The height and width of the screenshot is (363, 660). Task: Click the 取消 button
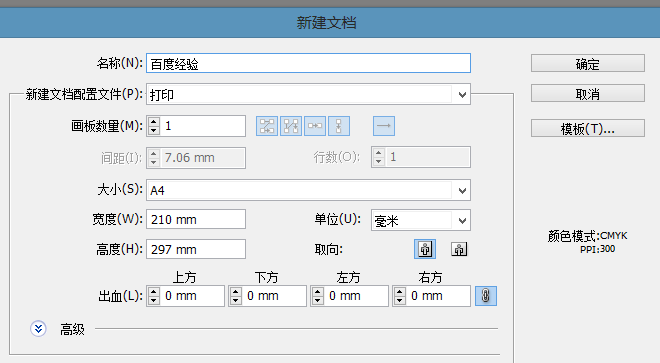[588, 93]
